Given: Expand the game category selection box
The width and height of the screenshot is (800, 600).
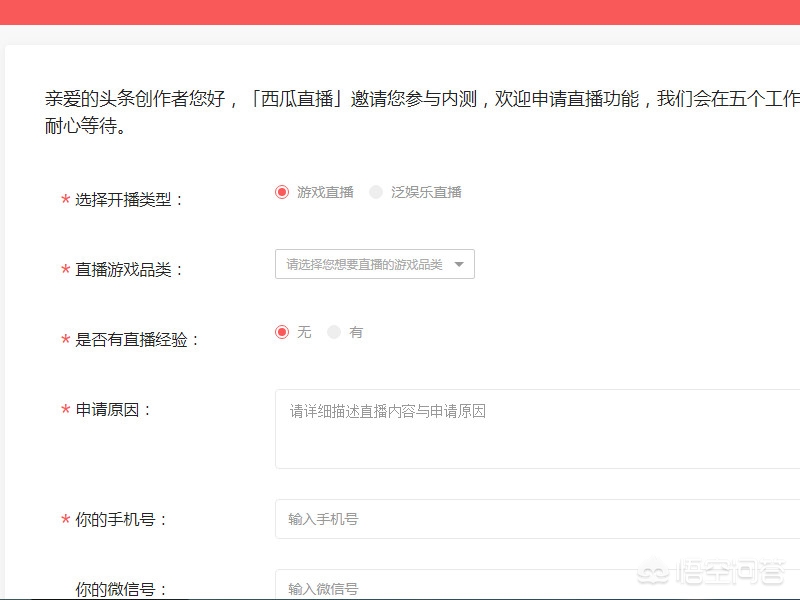Looking at the screenshot, I should coord(375,264).
